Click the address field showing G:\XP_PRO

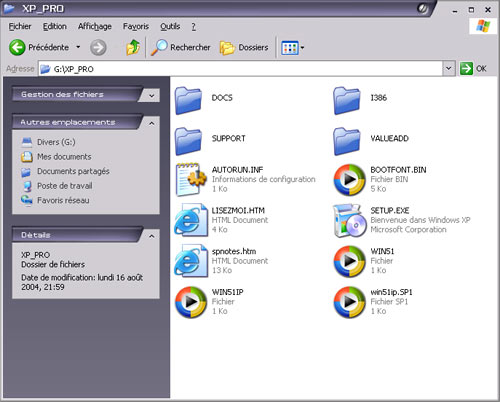pyautogui.click(x=240, y=69)
